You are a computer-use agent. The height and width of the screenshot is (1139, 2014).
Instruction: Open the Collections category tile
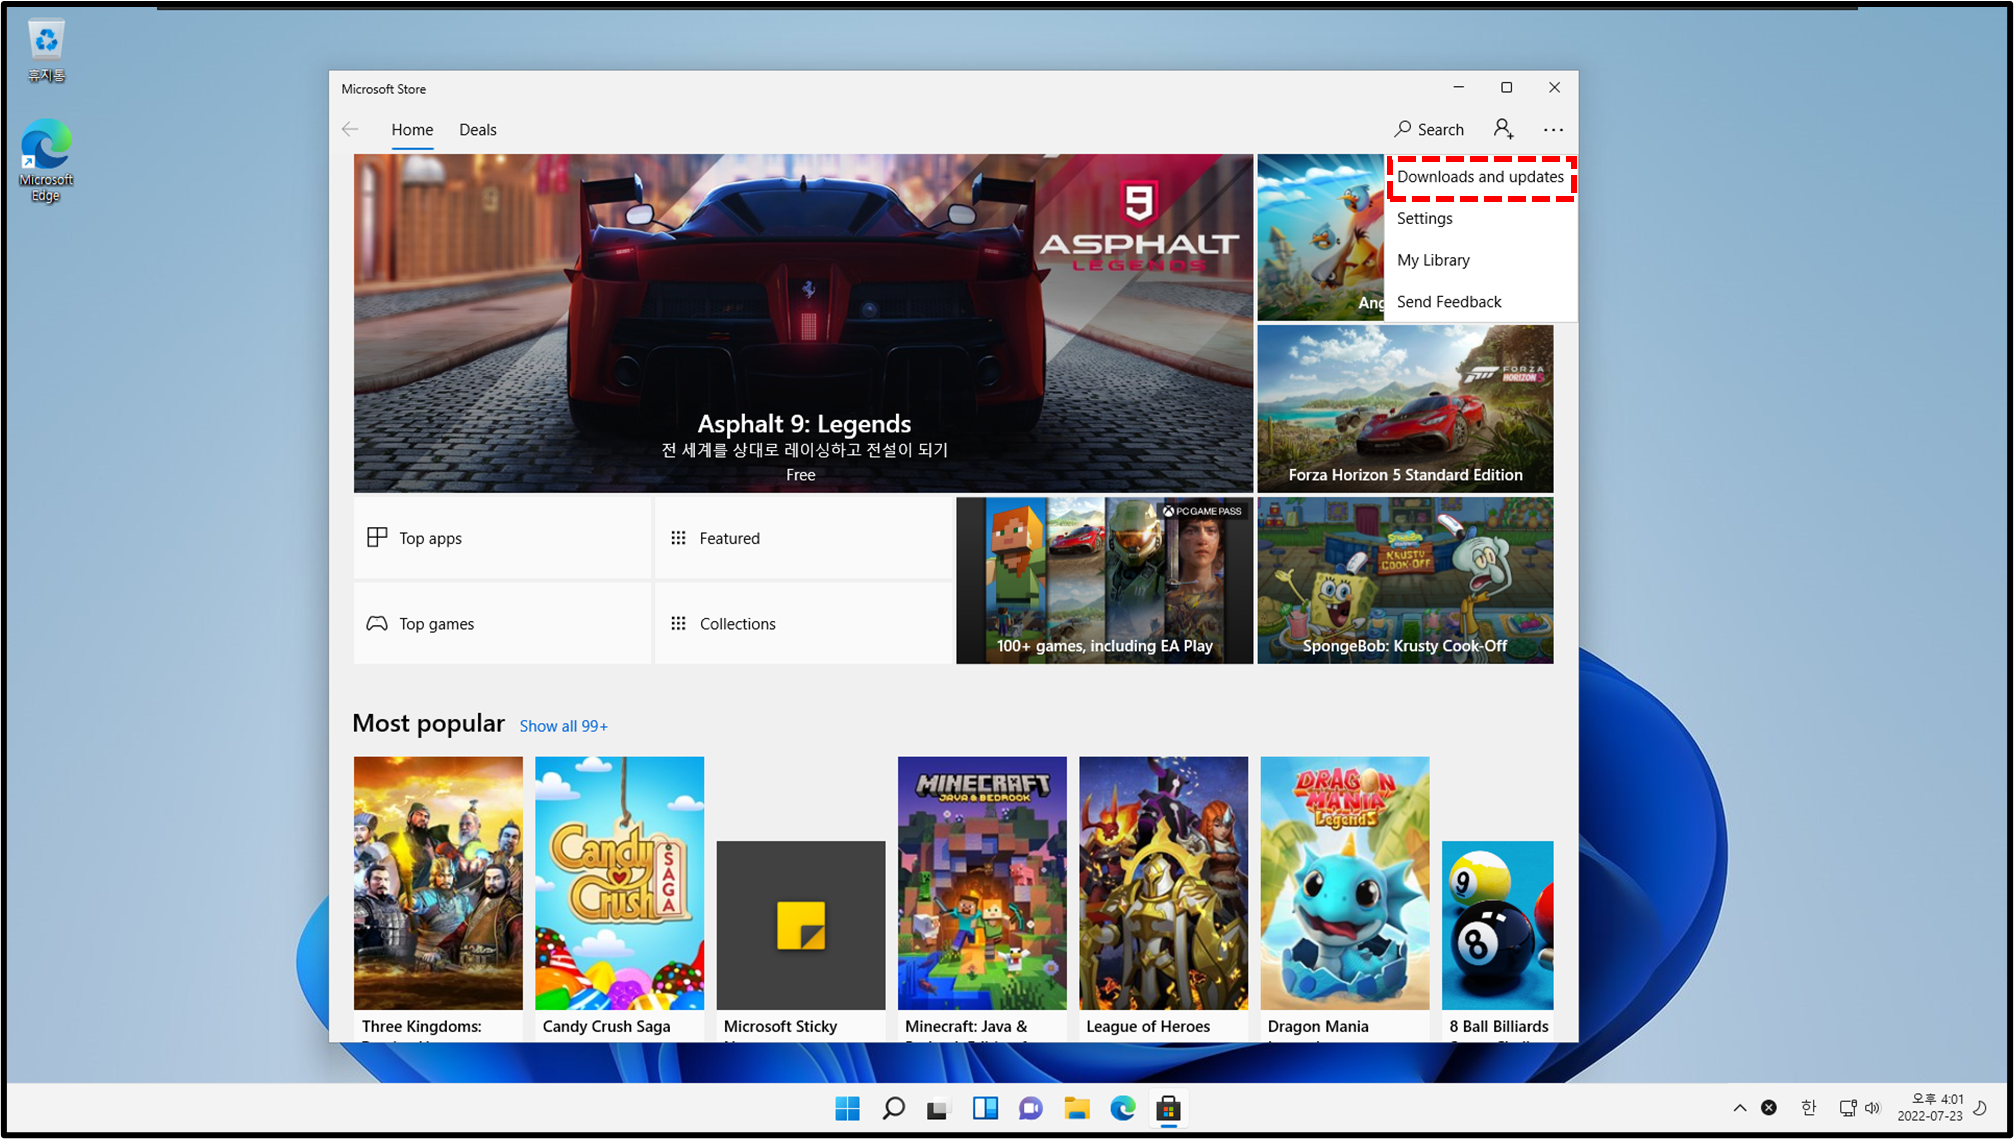tap(803, 623)
